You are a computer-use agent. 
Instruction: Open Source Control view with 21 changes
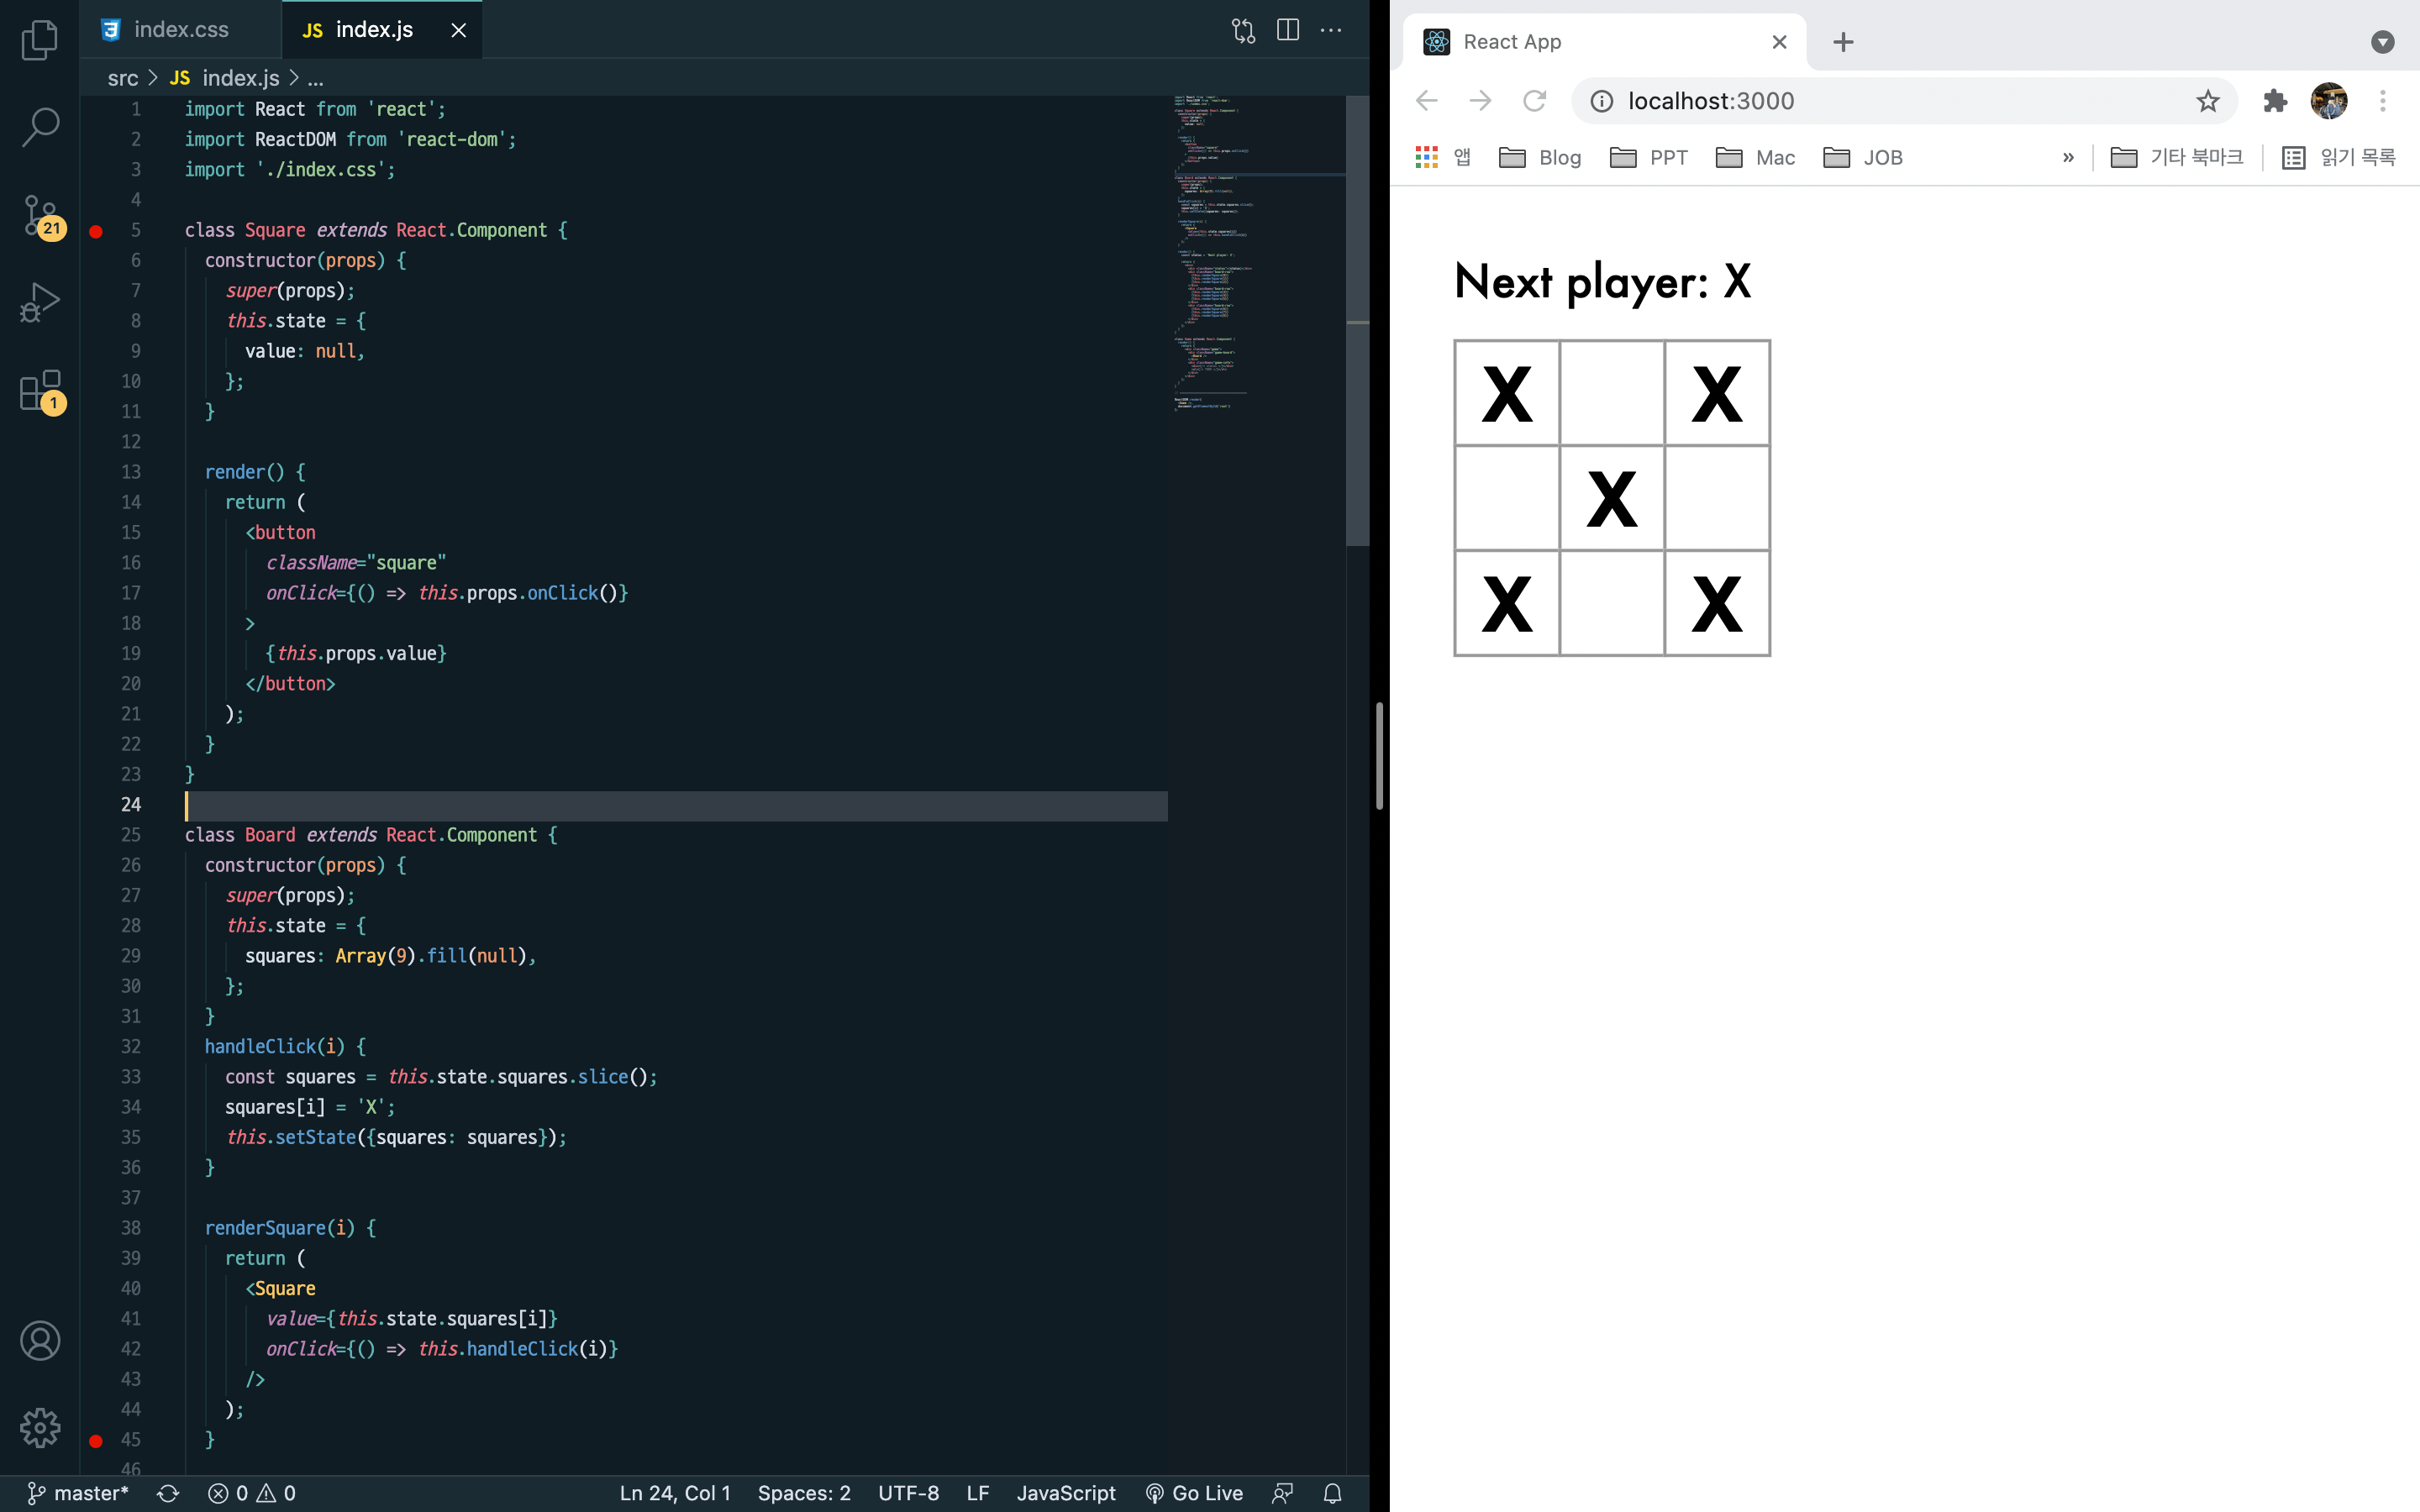[40, 215]
